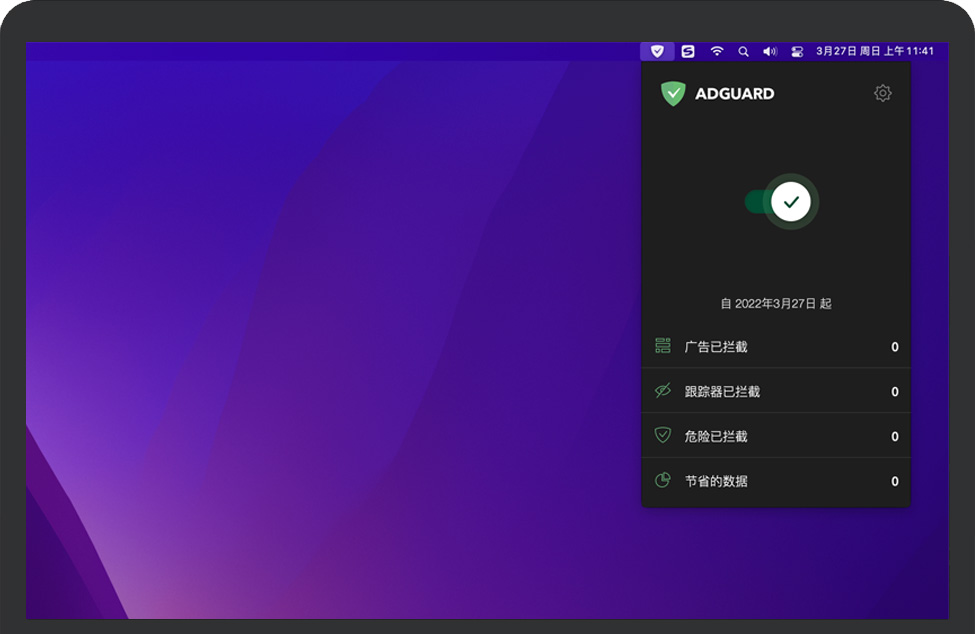Image resolution: width=975 pixels, height=634 pixels.
Task: Open Wi-Fi menu in menu bar
Action: coord(717,51)
